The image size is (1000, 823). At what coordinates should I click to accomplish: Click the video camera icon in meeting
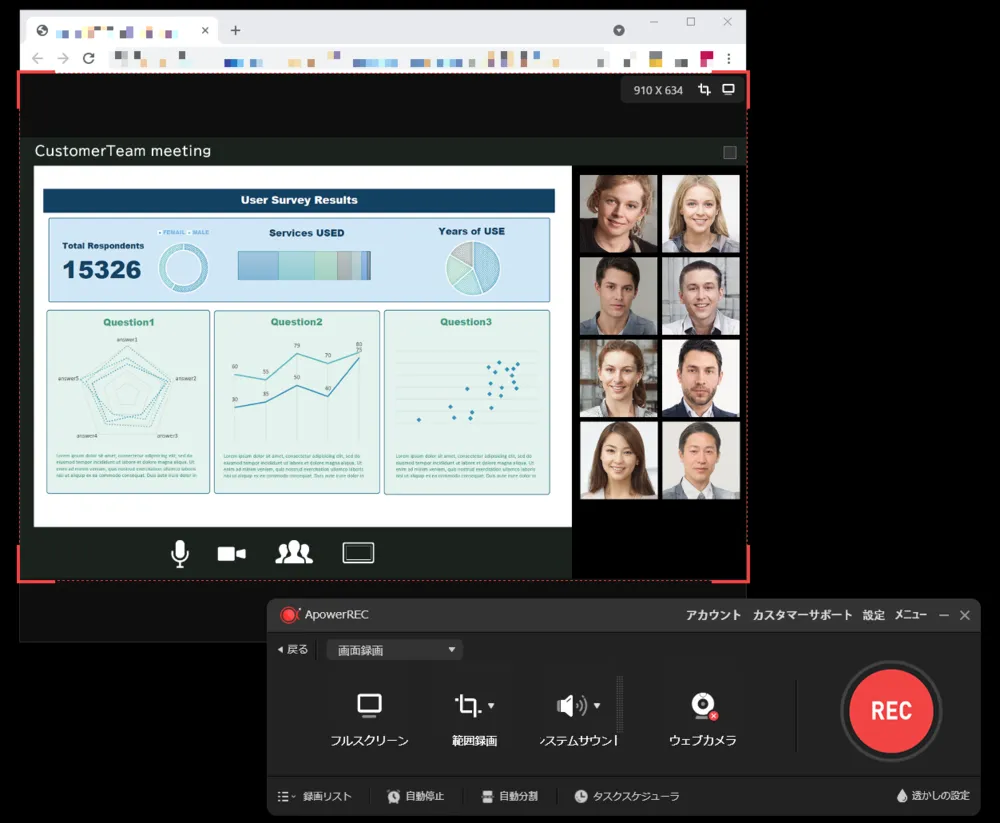pos(231,554)
